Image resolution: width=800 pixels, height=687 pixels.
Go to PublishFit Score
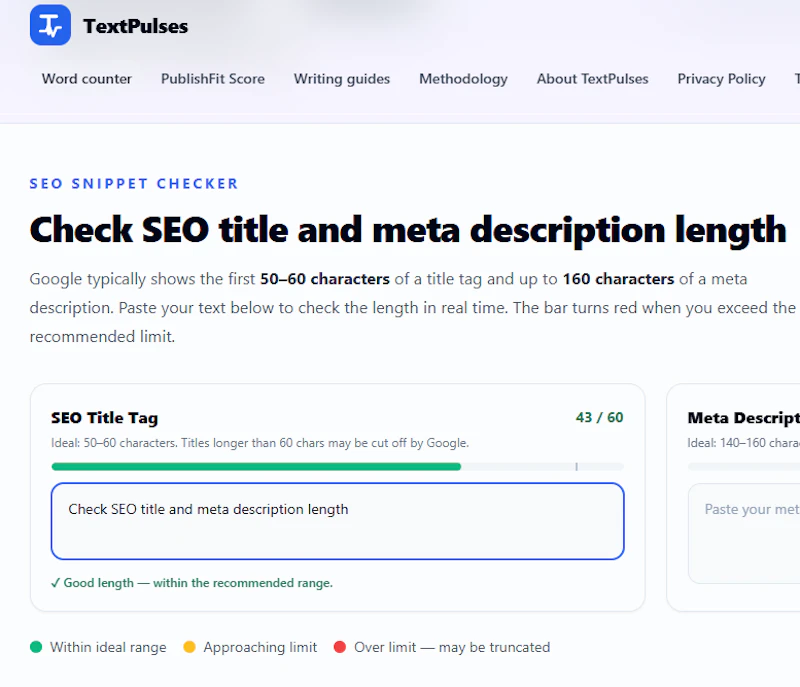point(213,79)
